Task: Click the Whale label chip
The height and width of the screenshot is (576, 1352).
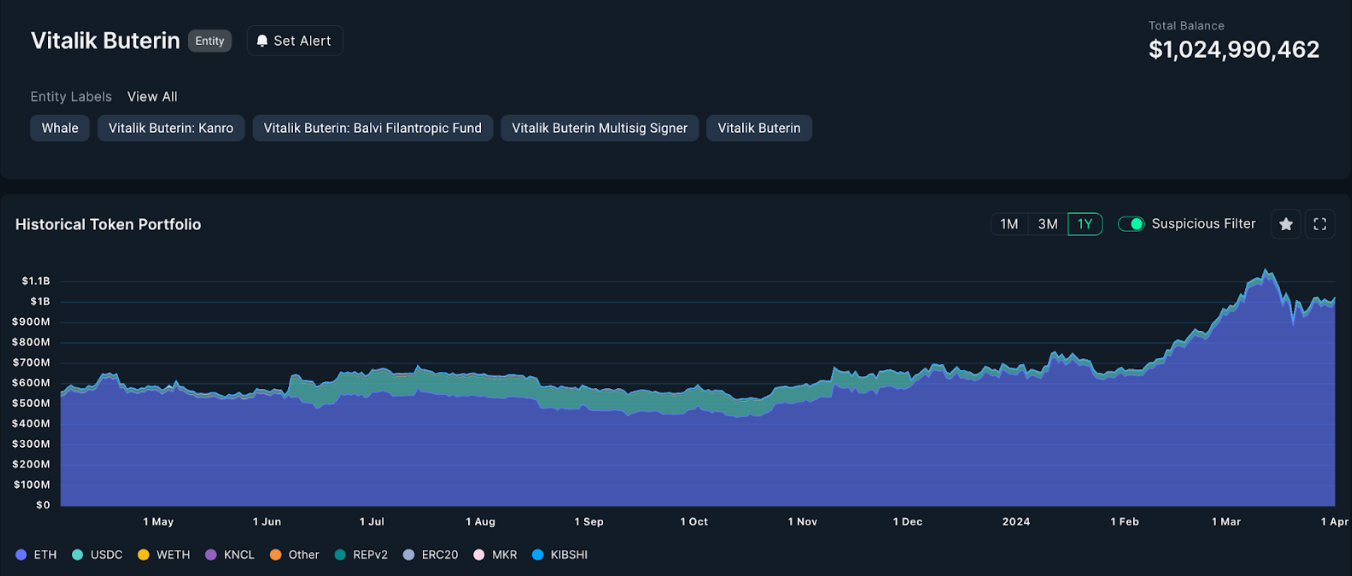Action: point(60,128)
